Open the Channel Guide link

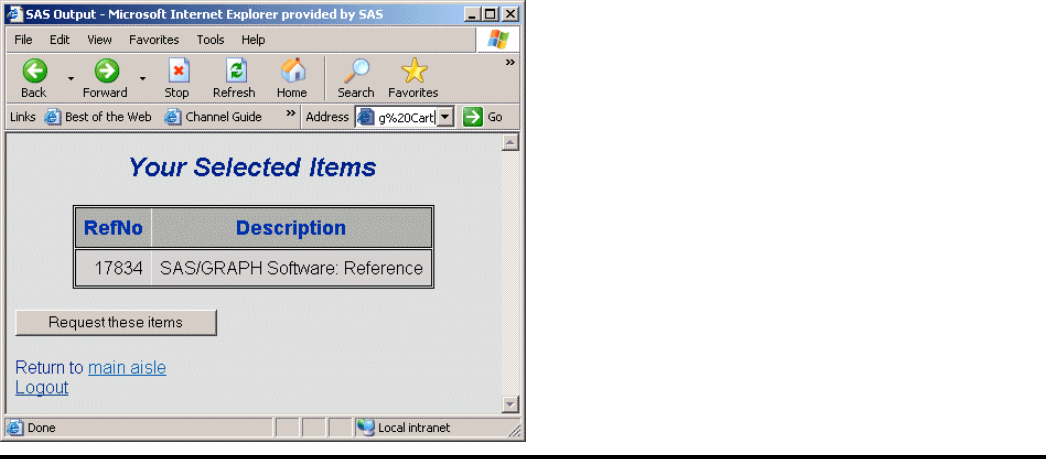point(213,117)
